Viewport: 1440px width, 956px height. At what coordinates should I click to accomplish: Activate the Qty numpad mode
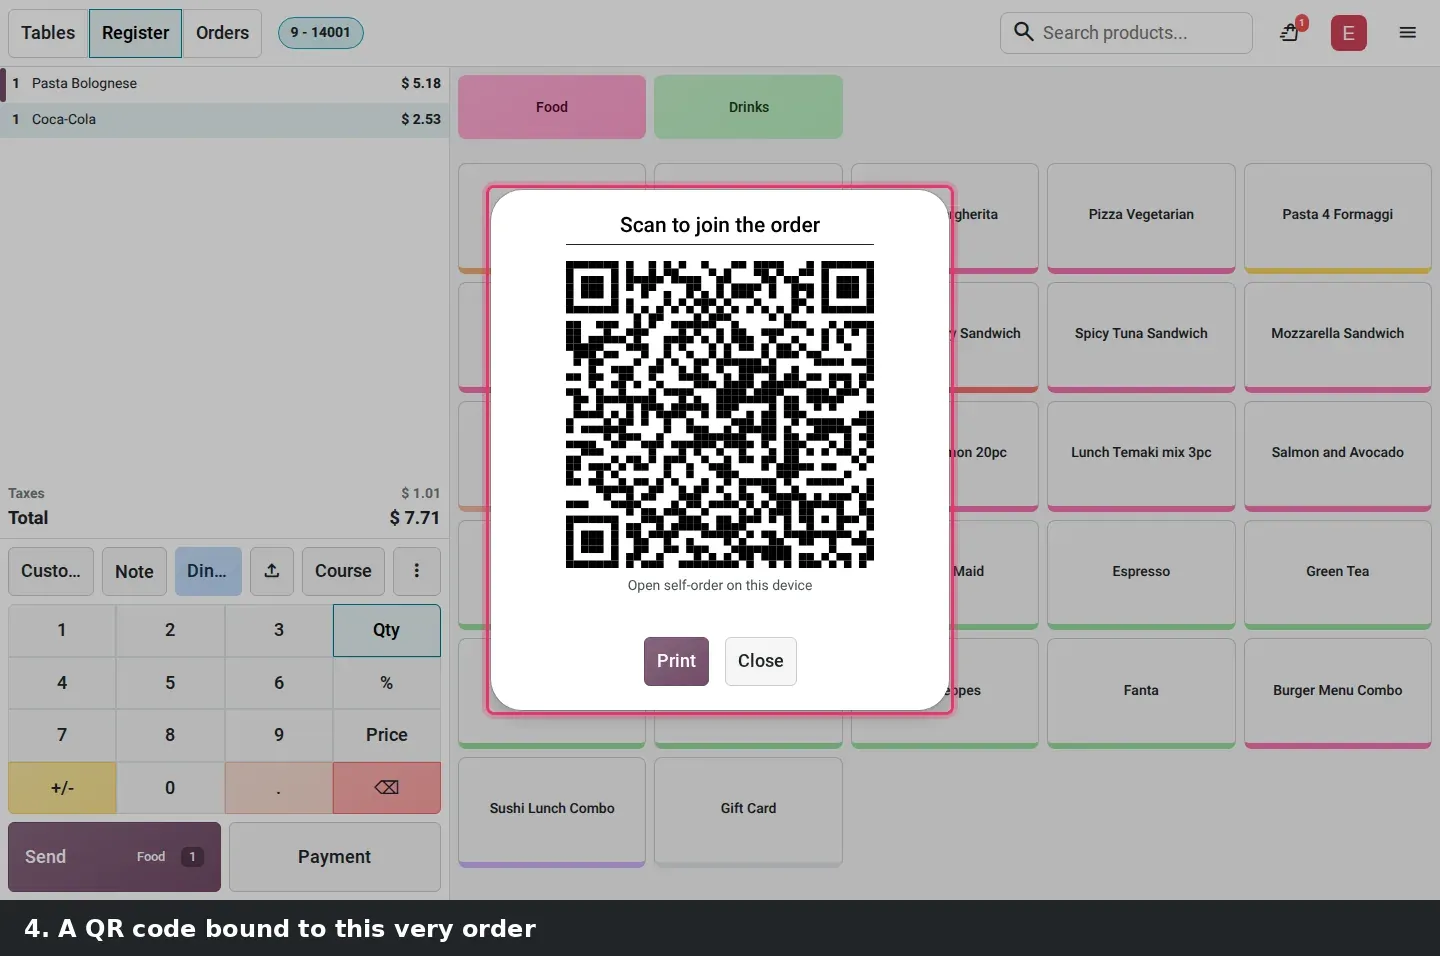(387, 630)
